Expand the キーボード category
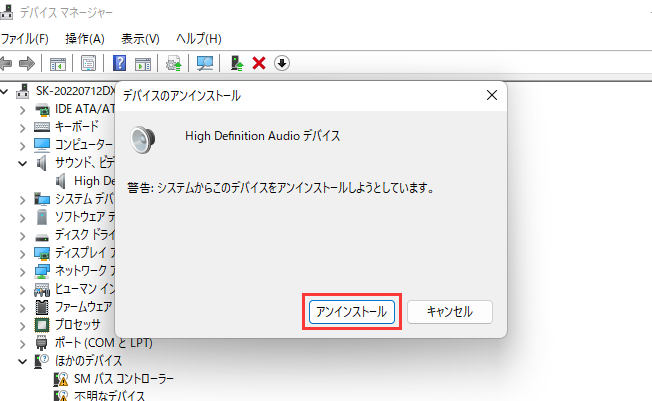The height and width of the screenshot is (401, 652). (x=22, y=128)
